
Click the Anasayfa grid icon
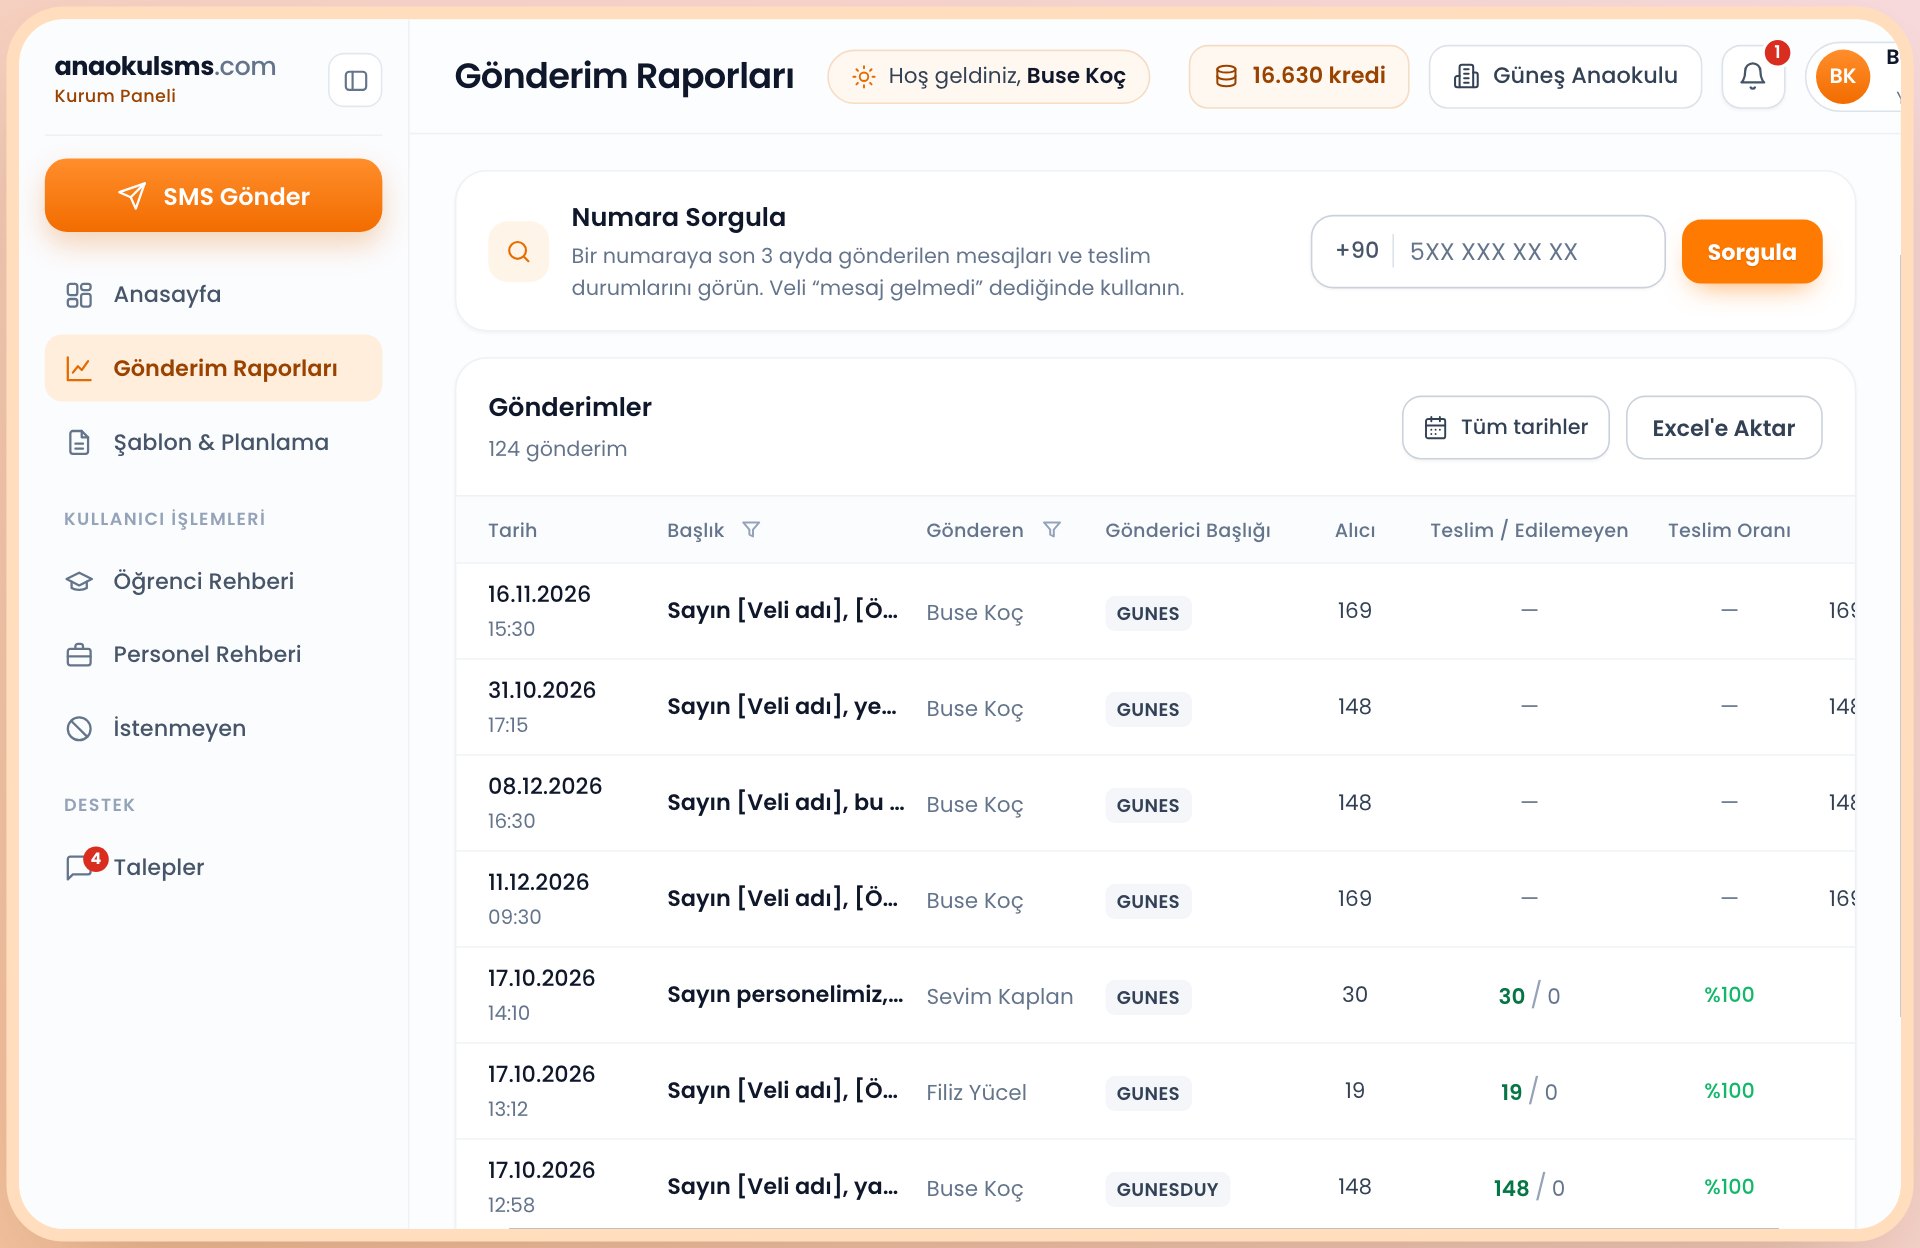coord(79,294)
